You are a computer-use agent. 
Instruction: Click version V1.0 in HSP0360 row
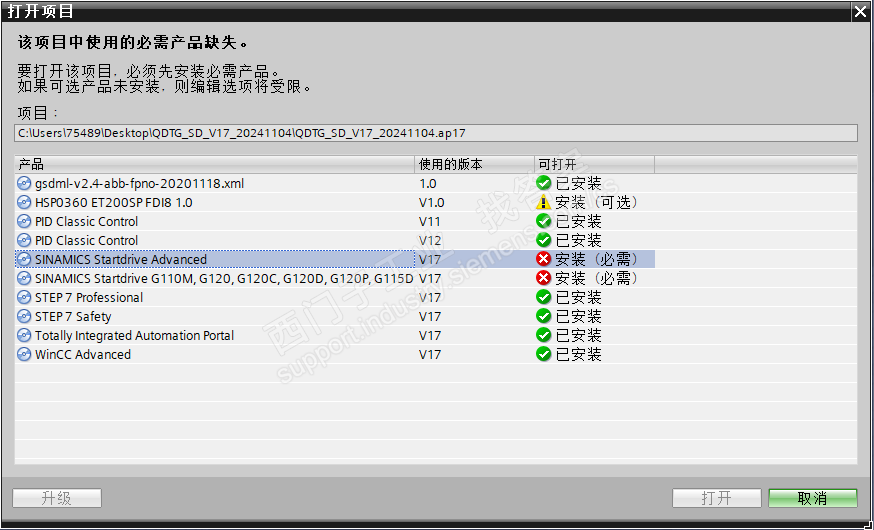pyautogui.click(x=431, y=202)
